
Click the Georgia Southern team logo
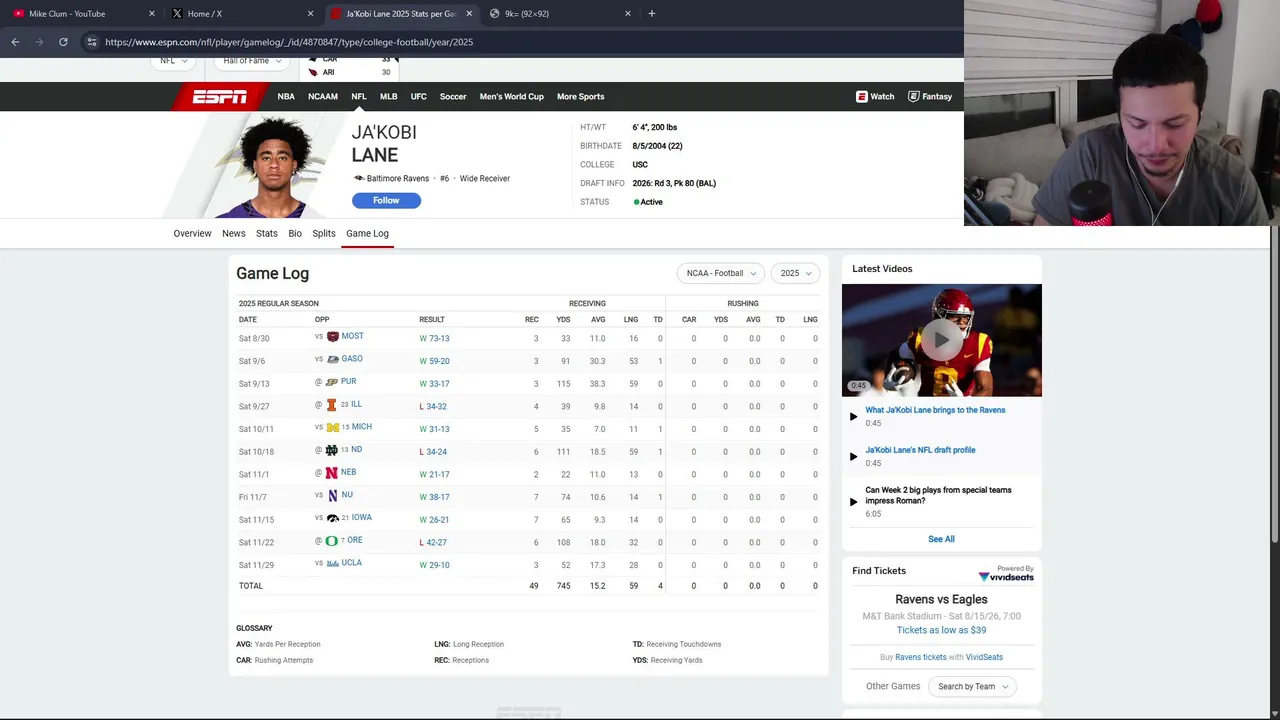(333, 360)
